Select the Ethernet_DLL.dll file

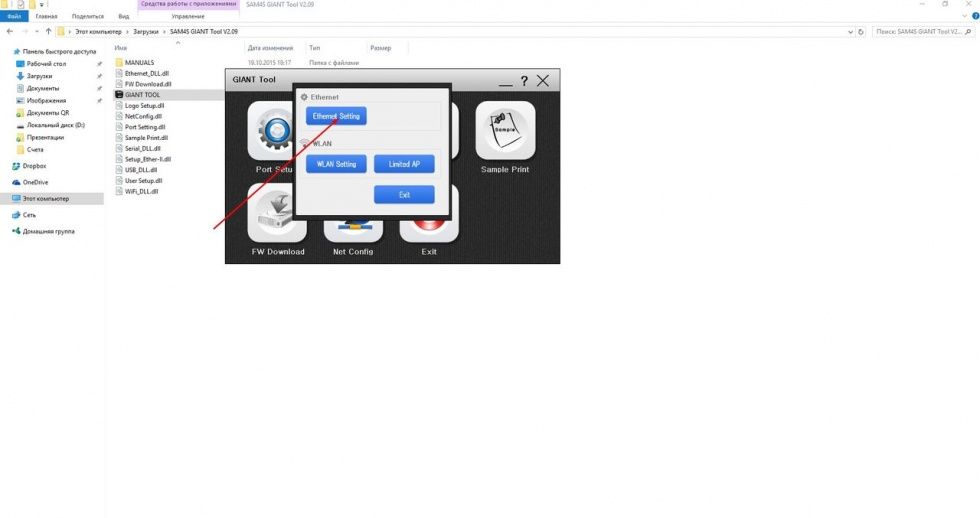pos(146,73)
